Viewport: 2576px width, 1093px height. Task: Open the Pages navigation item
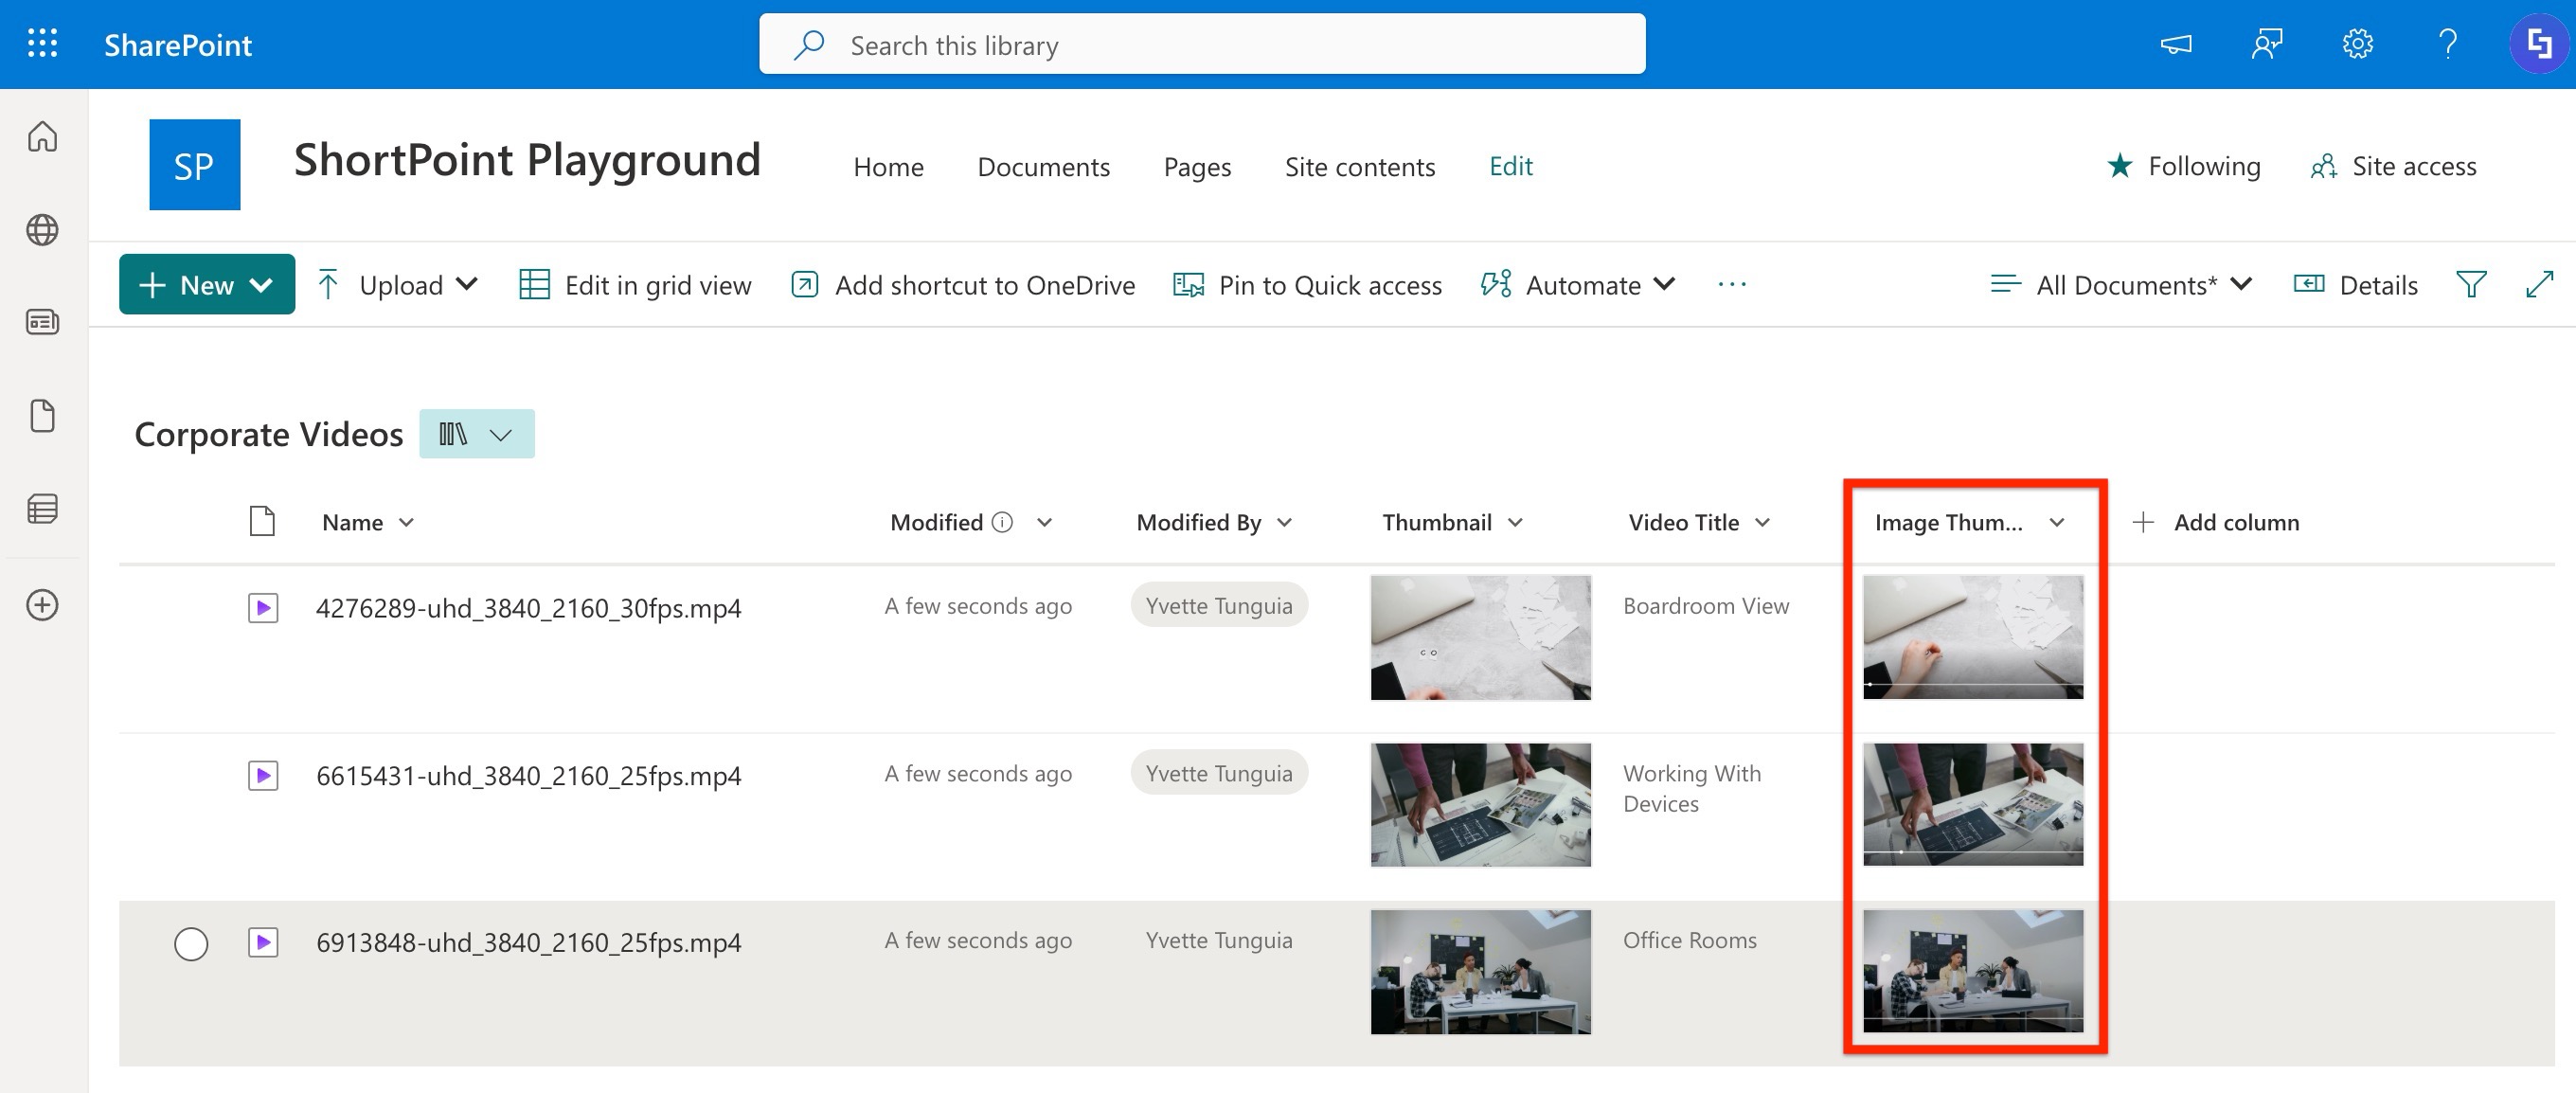(x=1196, y=166)
